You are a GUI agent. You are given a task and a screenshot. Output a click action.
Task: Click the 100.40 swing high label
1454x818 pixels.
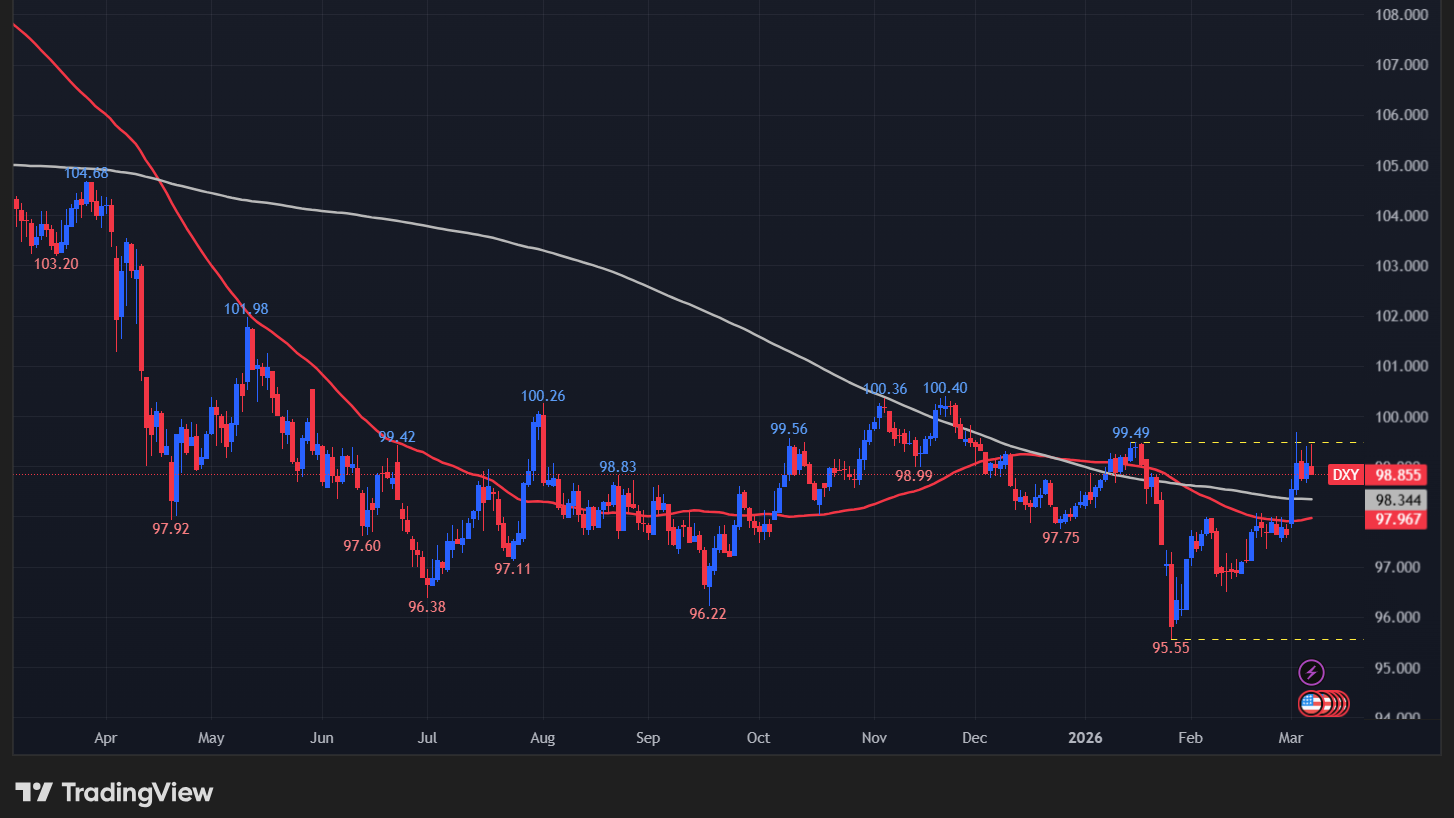coord(945,388)
